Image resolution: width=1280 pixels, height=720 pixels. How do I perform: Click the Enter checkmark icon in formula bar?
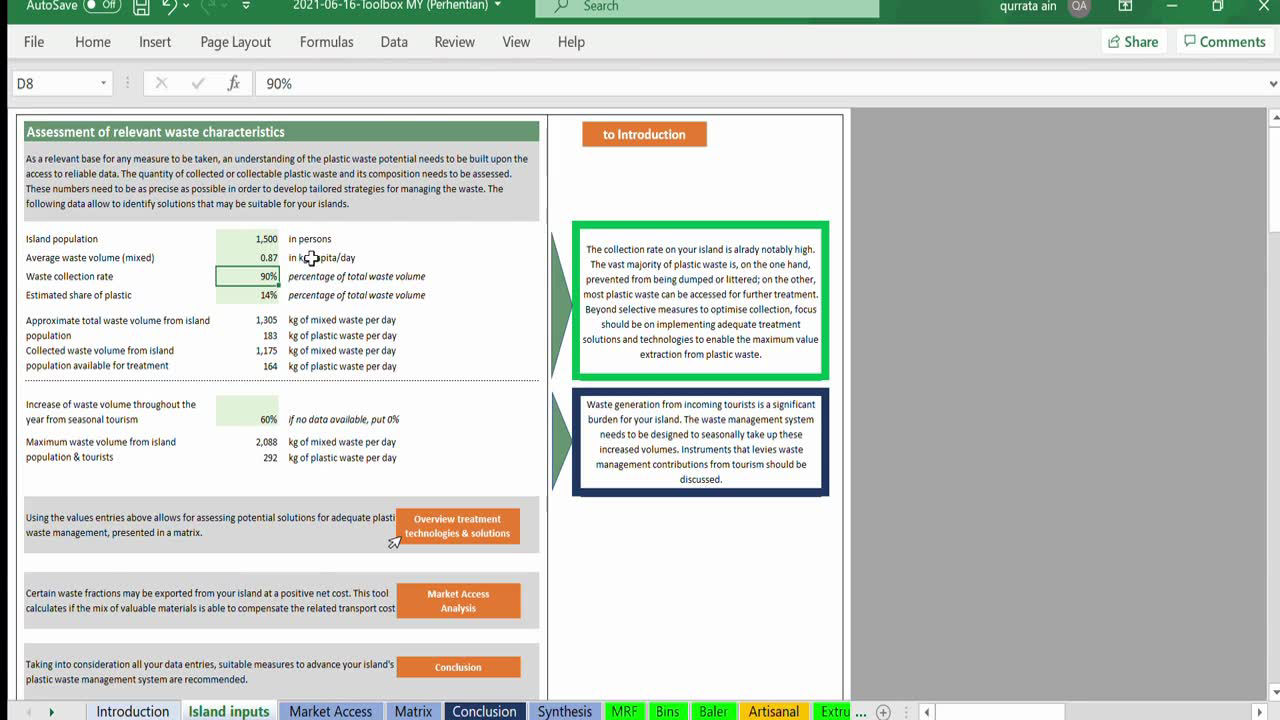[198, 84]
